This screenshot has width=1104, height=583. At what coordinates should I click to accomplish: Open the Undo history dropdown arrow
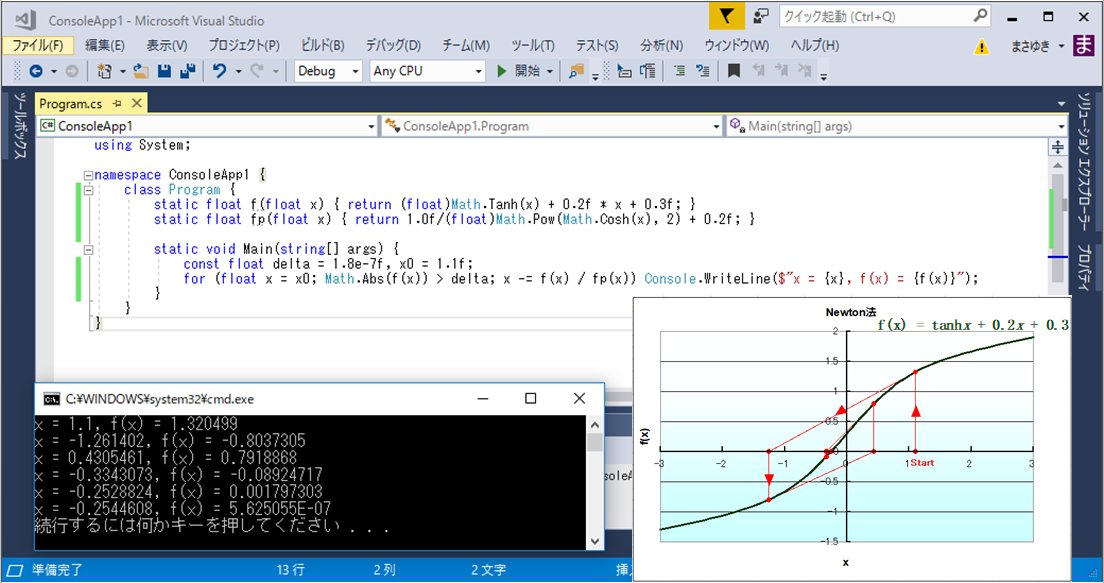pos(238,72)
